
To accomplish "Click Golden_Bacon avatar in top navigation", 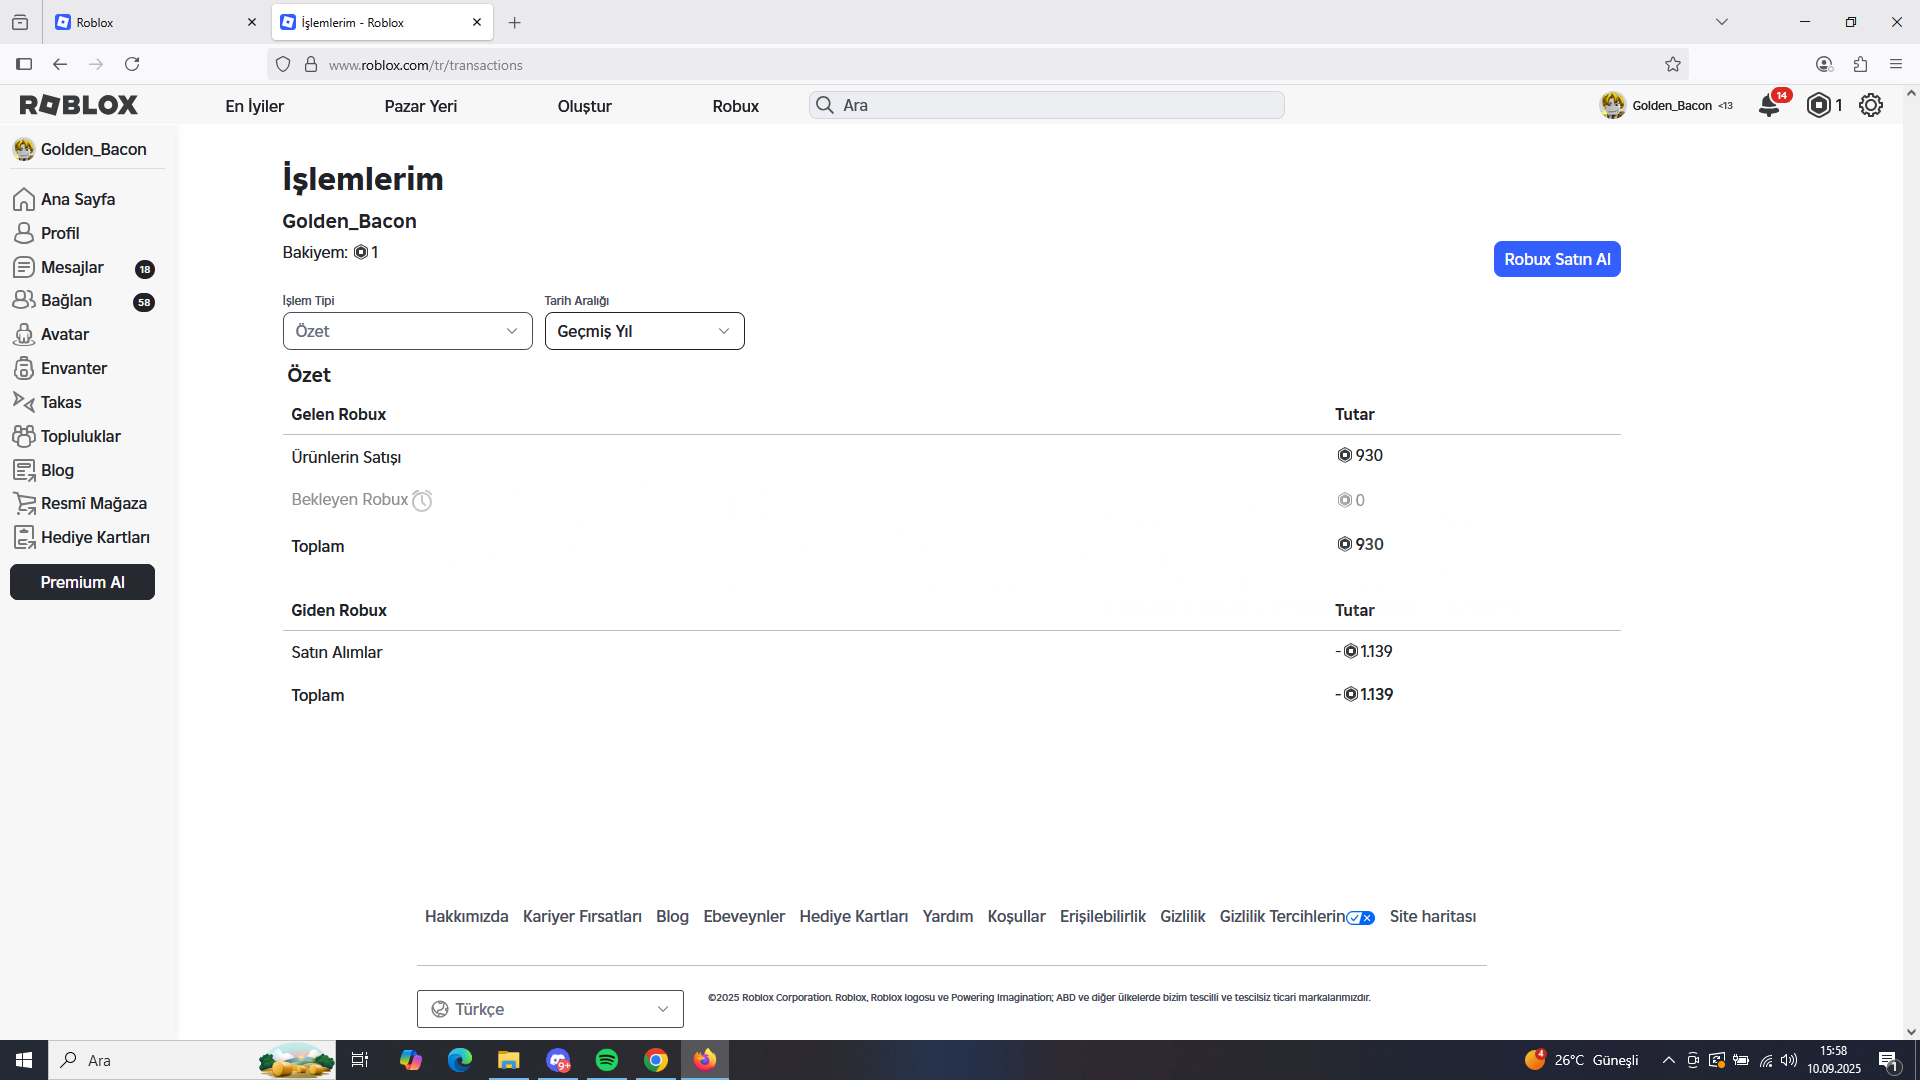I will 1613,105.
